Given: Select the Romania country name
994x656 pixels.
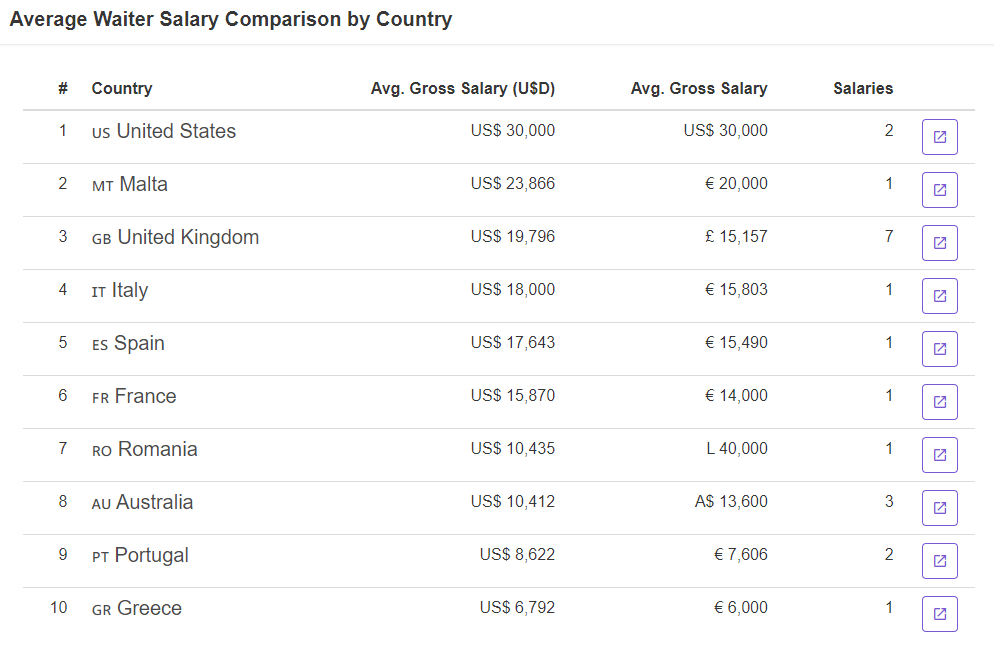Looking at the screenshot, I should [157, 449].
